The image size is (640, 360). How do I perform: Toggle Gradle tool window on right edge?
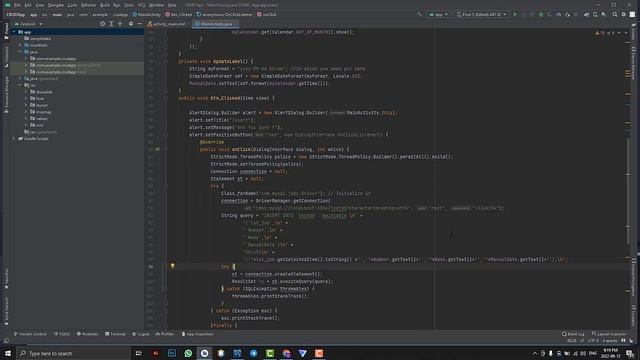point(633,33)
